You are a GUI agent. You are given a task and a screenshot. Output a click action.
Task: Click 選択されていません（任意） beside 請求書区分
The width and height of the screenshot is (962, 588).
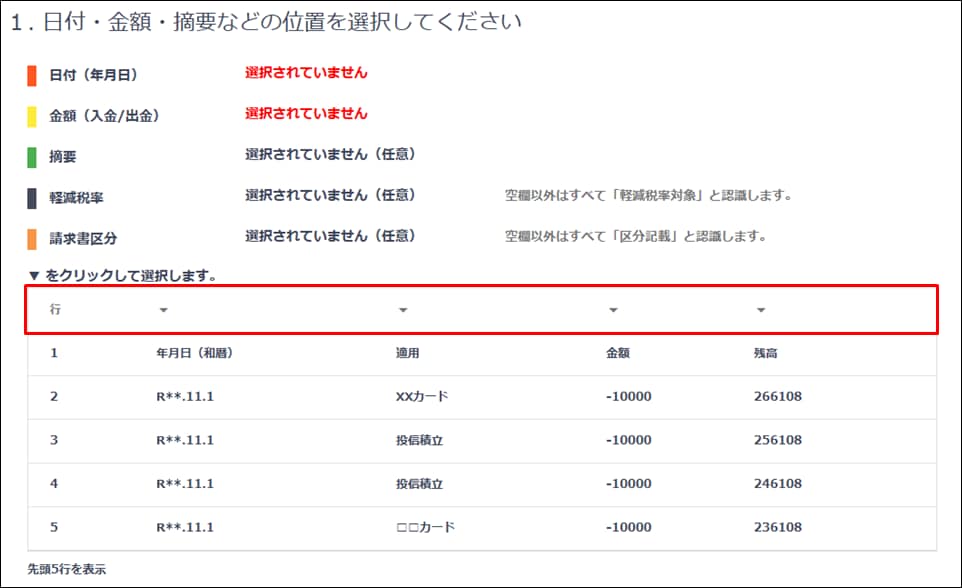[x=331, y=236]
